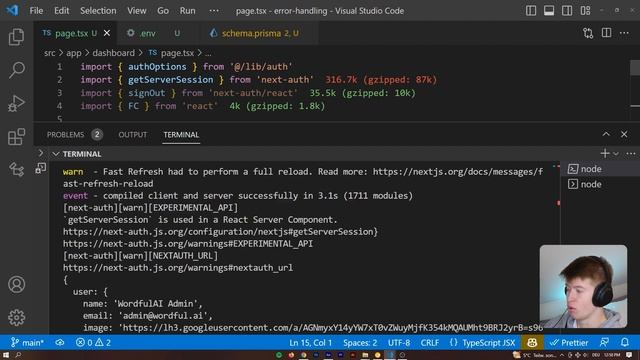Open googleusercontent image URL in terminal

pos(333,328)
